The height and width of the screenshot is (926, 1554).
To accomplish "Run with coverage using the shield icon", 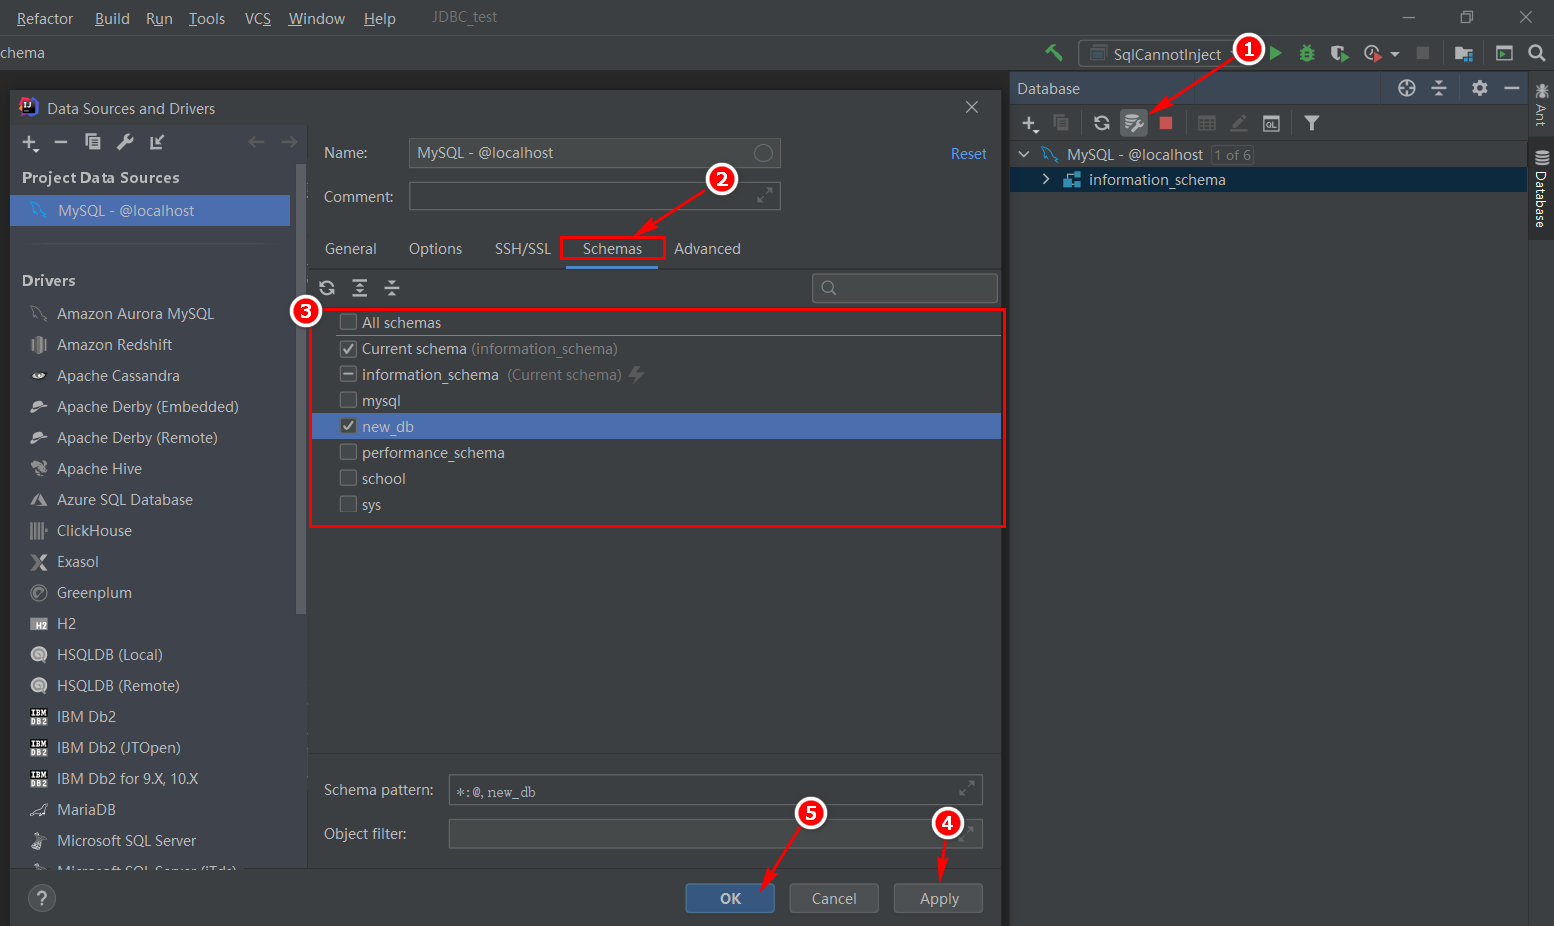I will pos(1340,53).
